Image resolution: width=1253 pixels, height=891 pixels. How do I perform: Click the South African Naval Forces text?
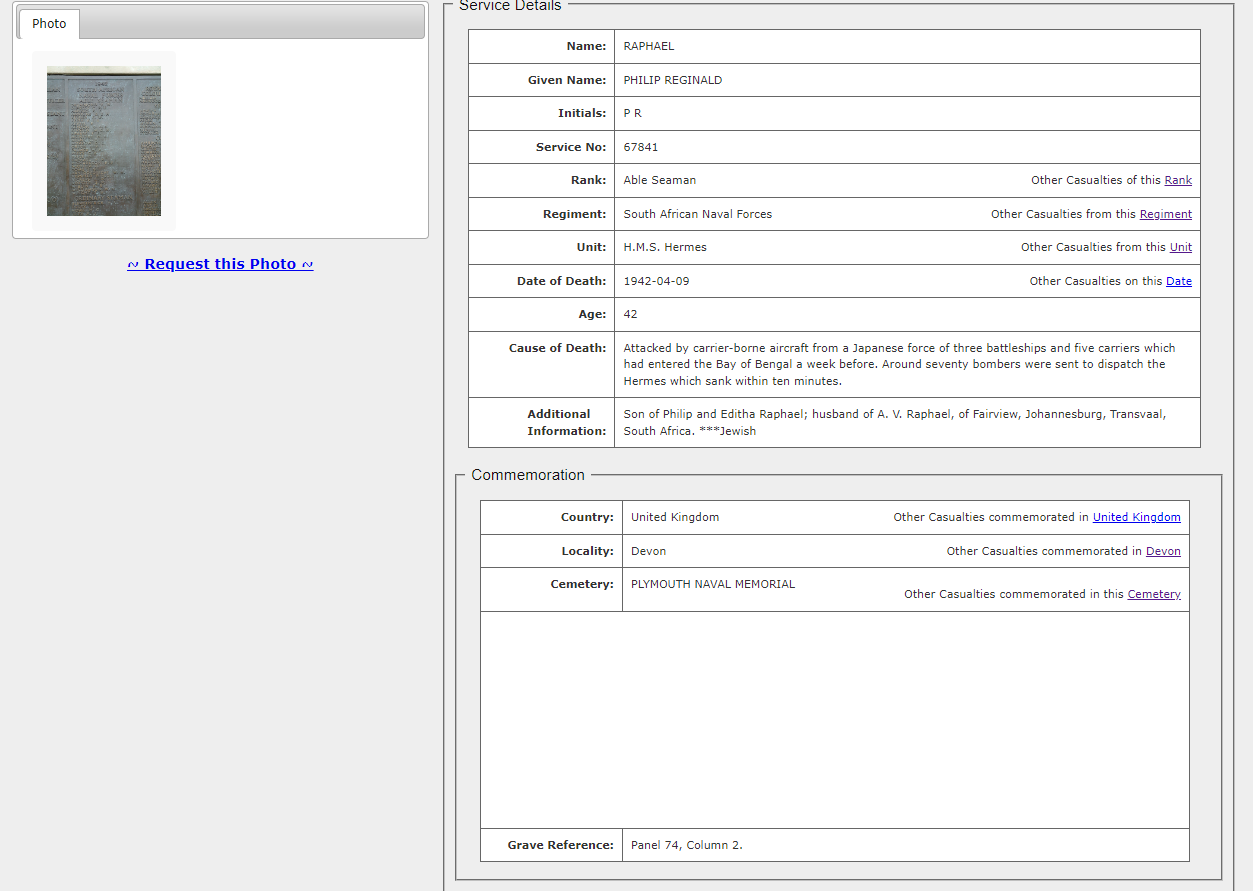[x=698, y=214]
